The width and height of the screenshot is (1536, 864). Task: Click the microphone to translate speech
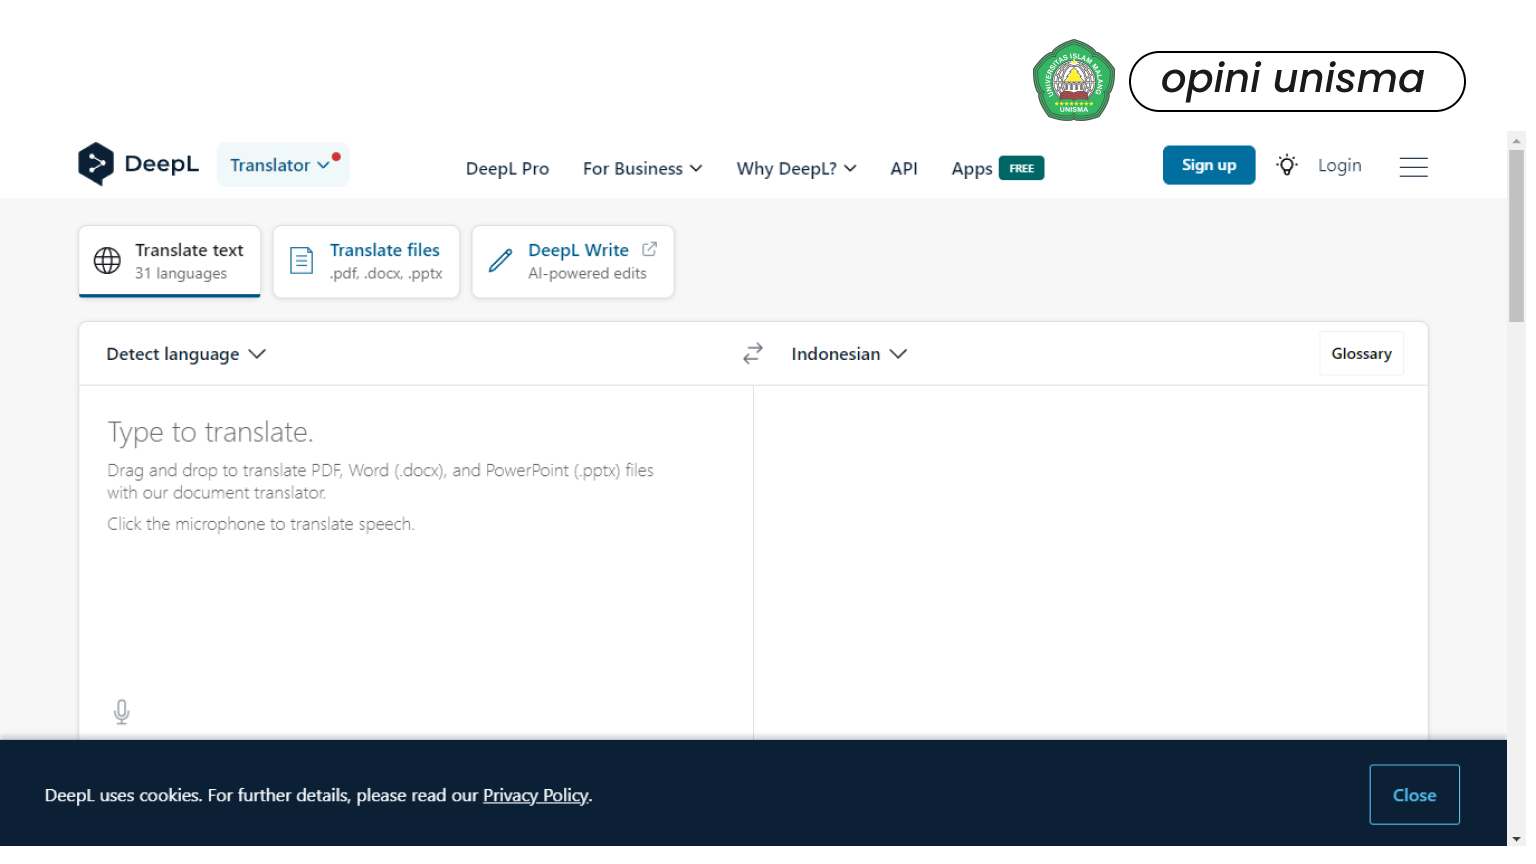pyautogui.click(x=122, y=712)
